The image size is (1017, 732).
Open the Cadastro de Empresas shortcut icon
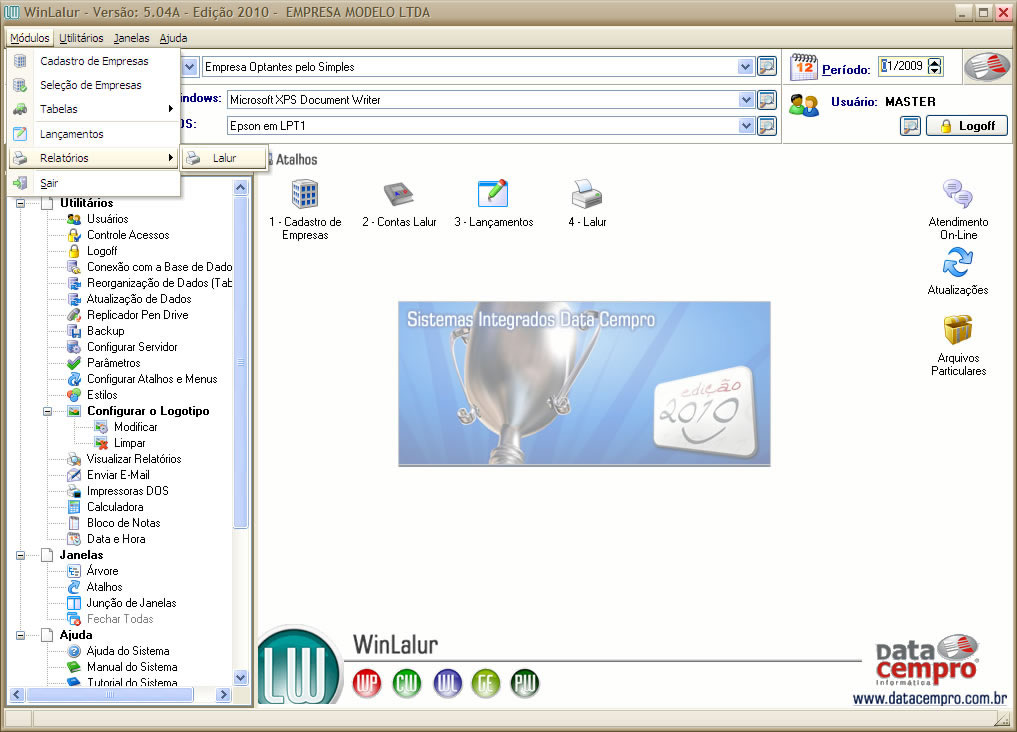coord(305,194)
